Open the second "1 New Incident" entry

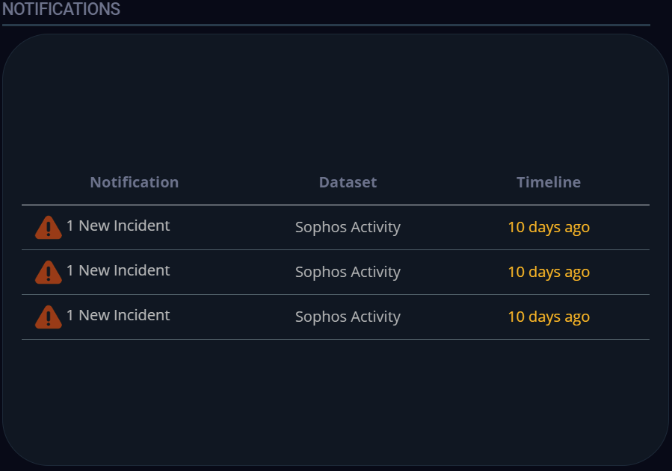click(118, 271)
